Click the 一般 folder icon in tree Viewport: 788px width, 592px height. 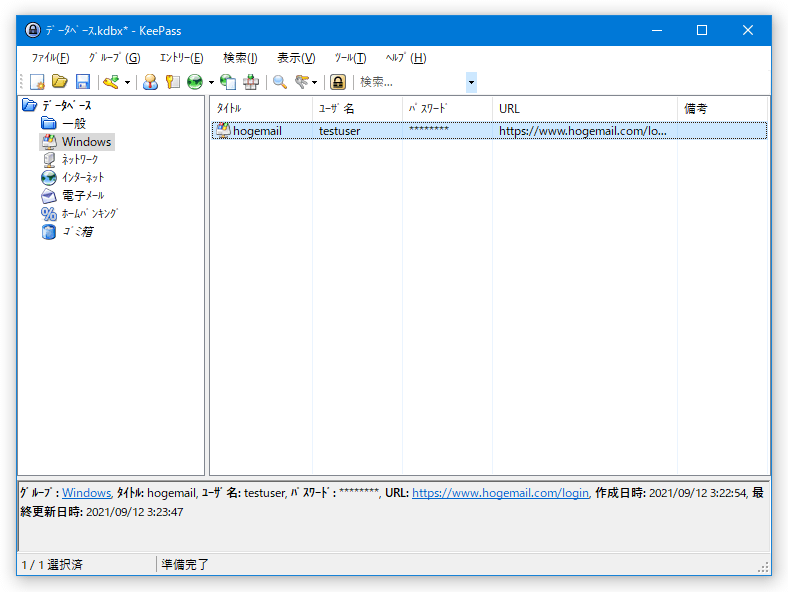pyautogui.click(x=49, y=123)
